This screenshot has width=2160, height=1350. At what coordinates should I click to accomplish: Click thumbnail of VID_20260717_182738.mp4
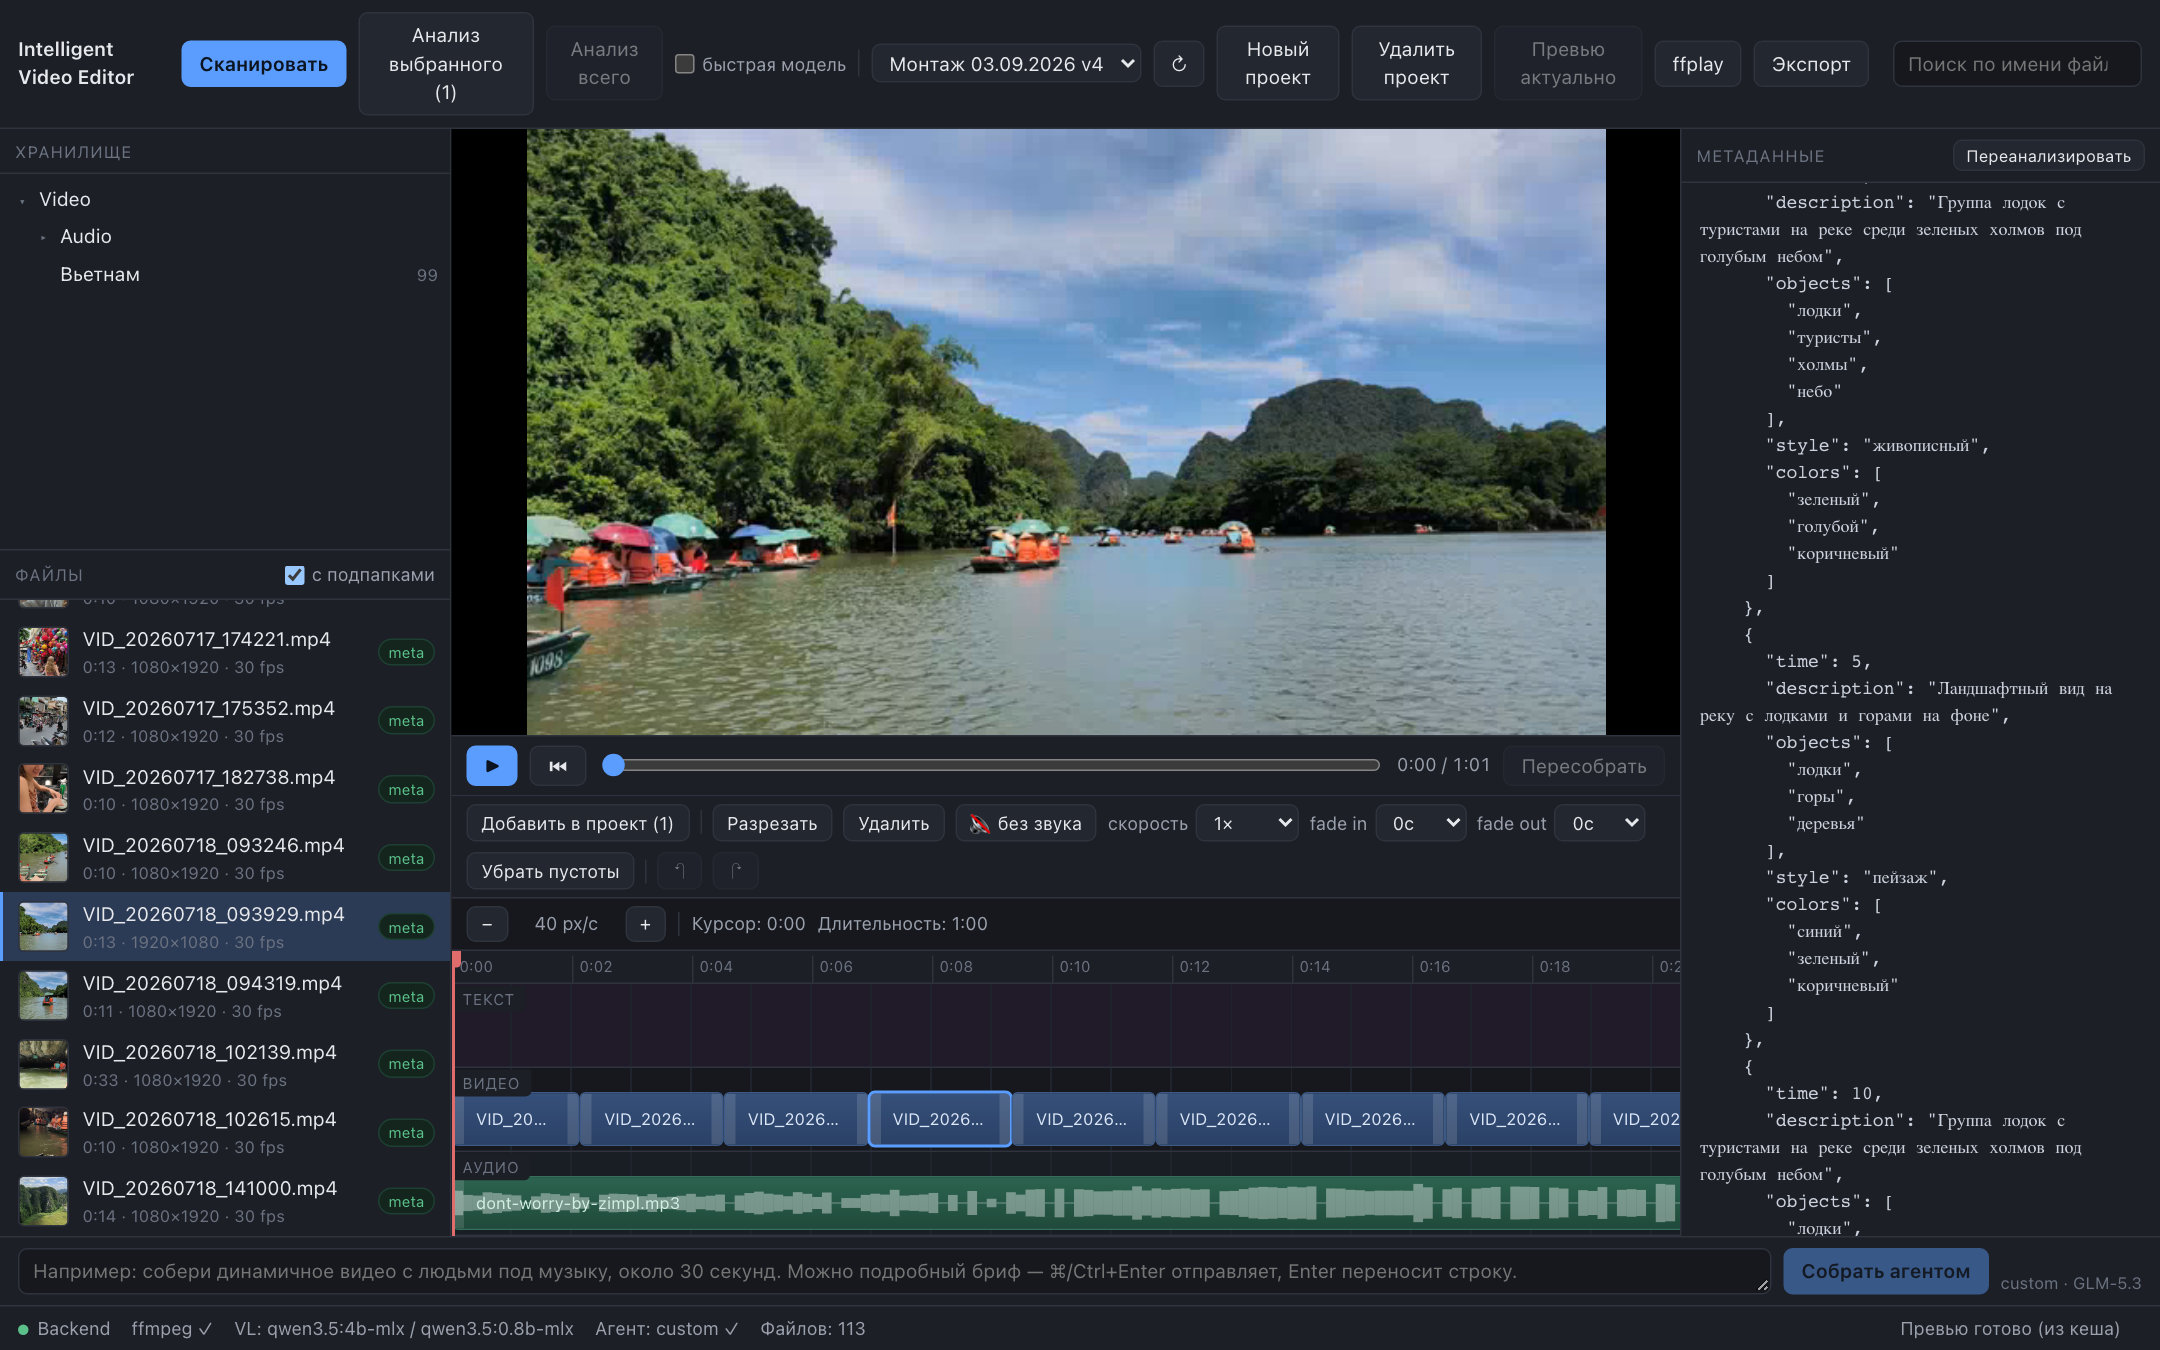coord(43,789)
